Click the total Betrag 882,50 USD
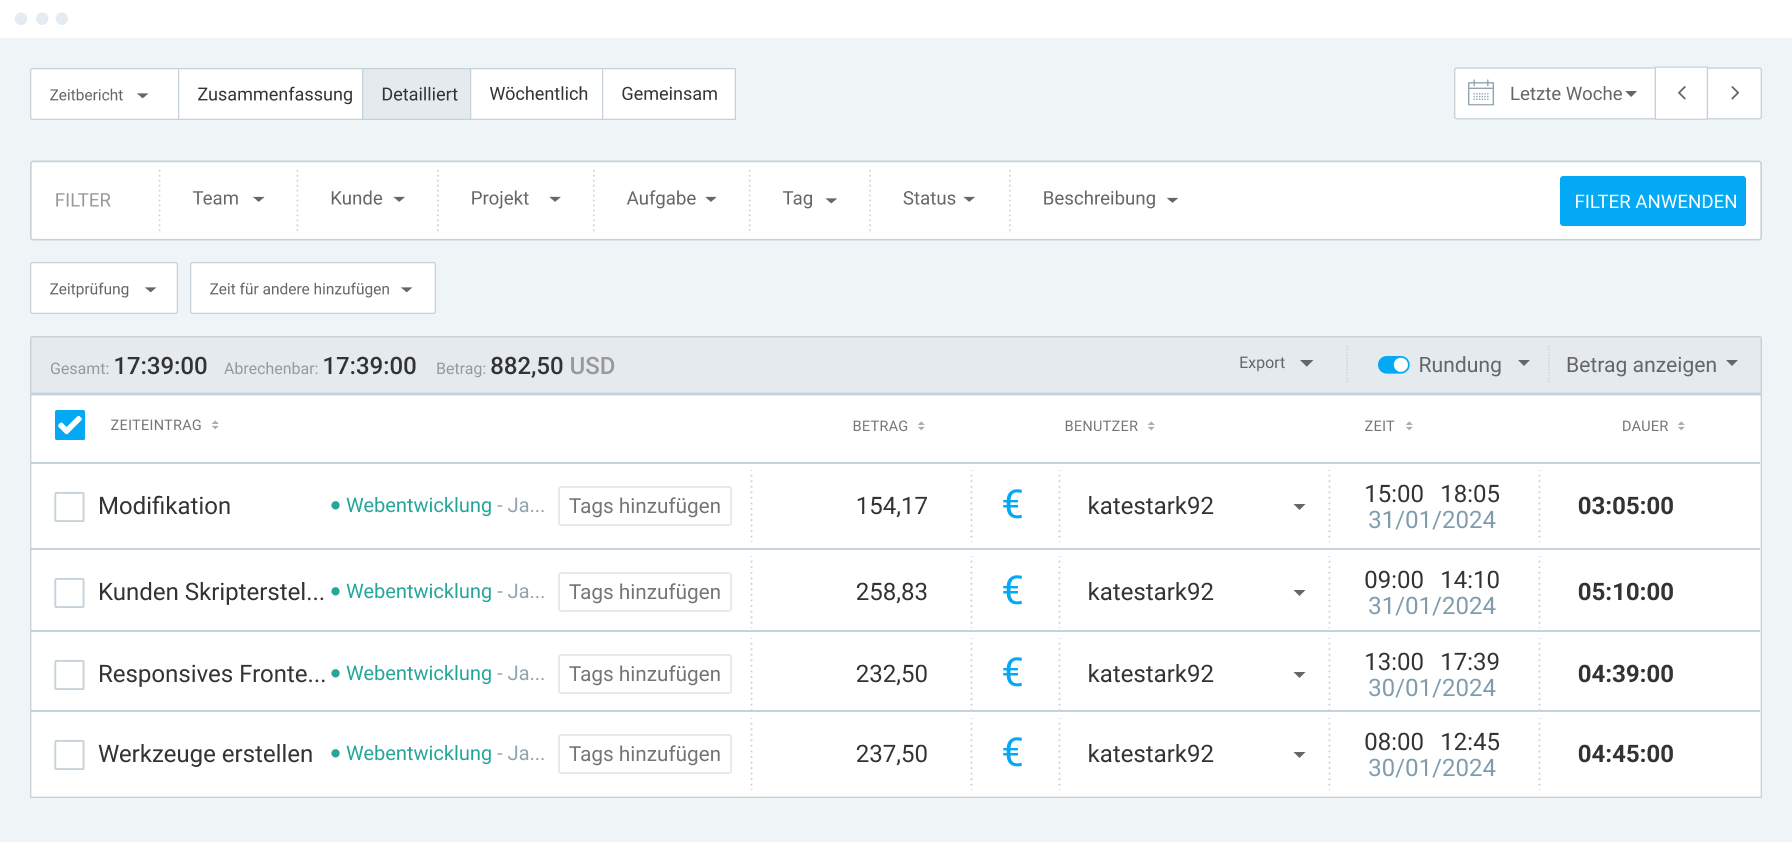This screenshot has height=842, width=1792. pos(552,366)
